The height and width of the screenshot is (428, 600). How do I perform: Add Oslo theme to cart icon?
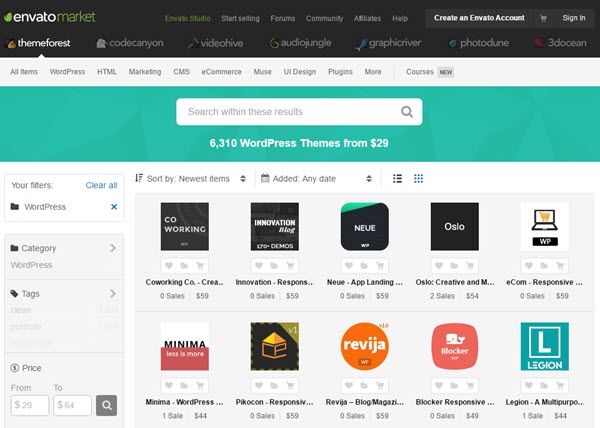(470, 265)
